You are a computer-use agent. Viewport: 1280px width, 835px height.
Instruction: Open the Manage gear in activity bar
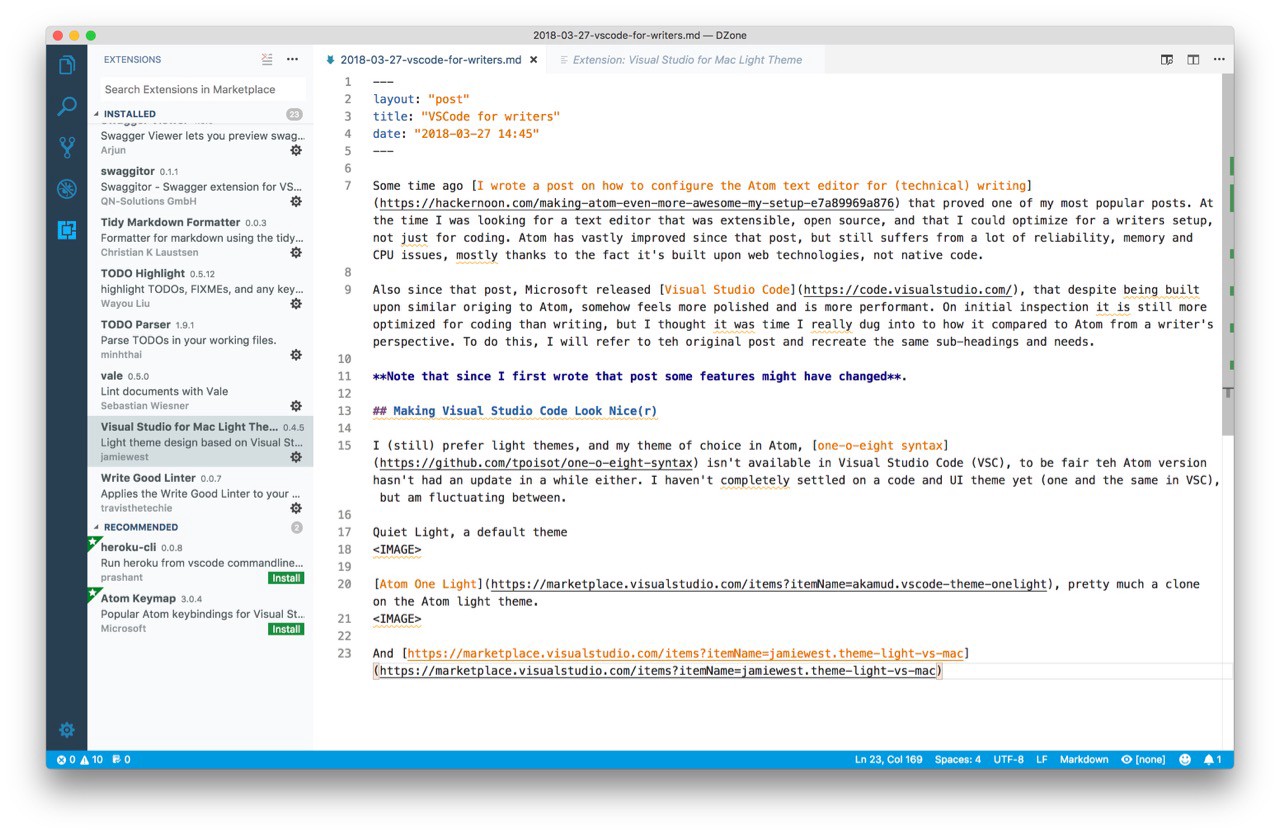click(67, 729)
